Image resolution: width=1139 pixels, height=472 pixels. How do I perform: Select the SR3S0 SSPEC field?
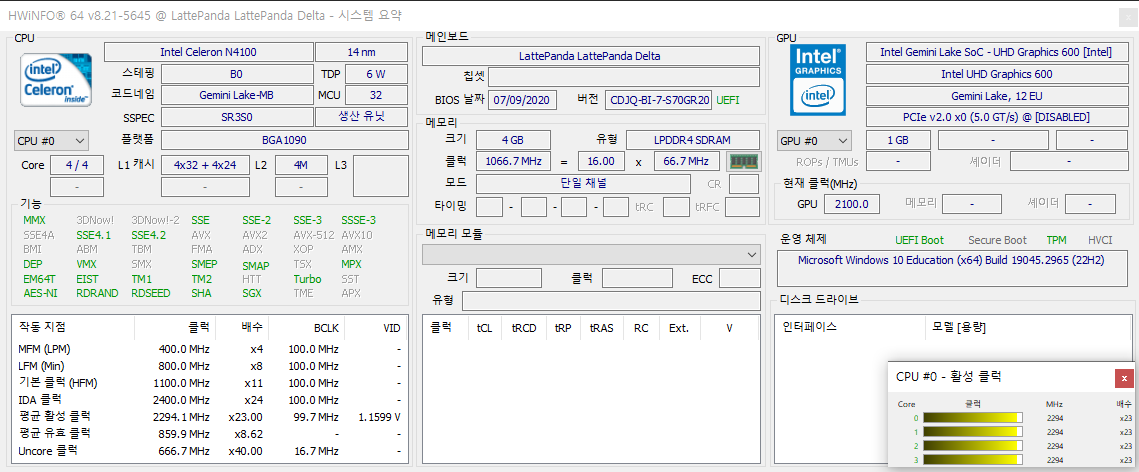point(236,117)
